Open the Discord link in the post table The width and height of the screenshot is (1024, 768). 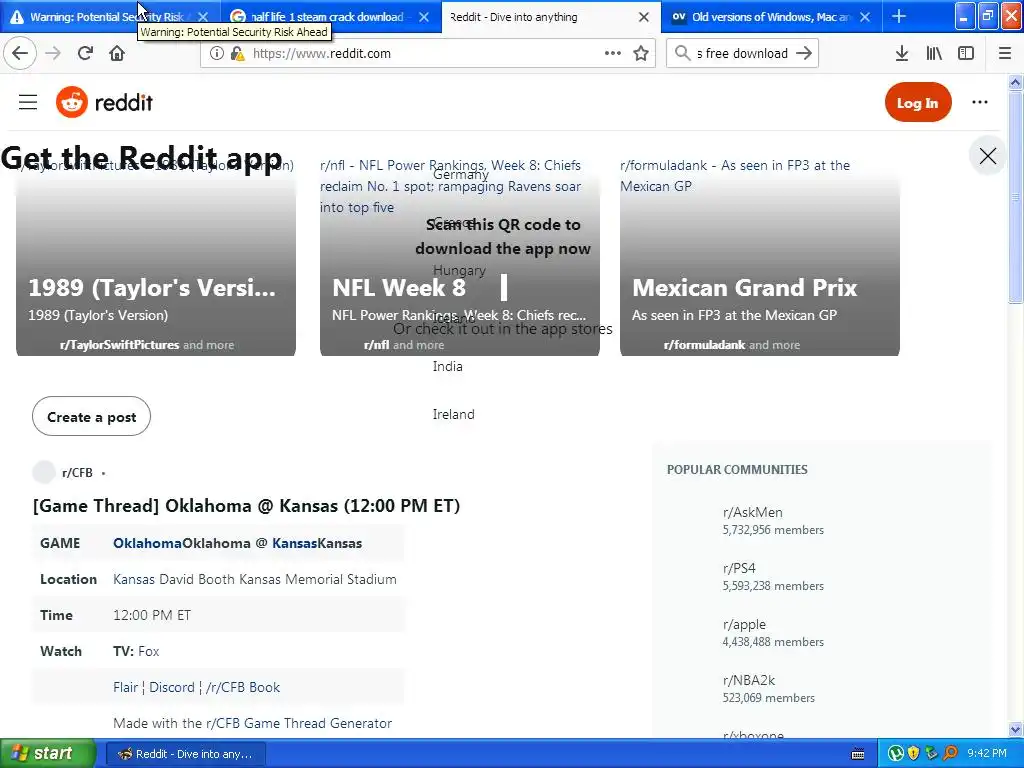point(172,688)
